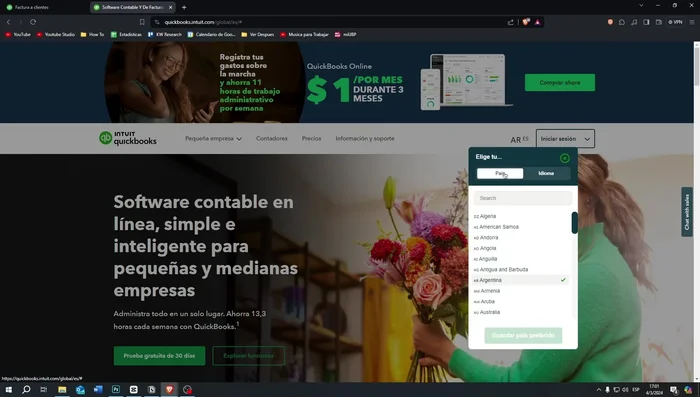The height and width of the screenshot is (397, 700).
Task: Select Australia in the country list
Action: (x=521, y=312)
